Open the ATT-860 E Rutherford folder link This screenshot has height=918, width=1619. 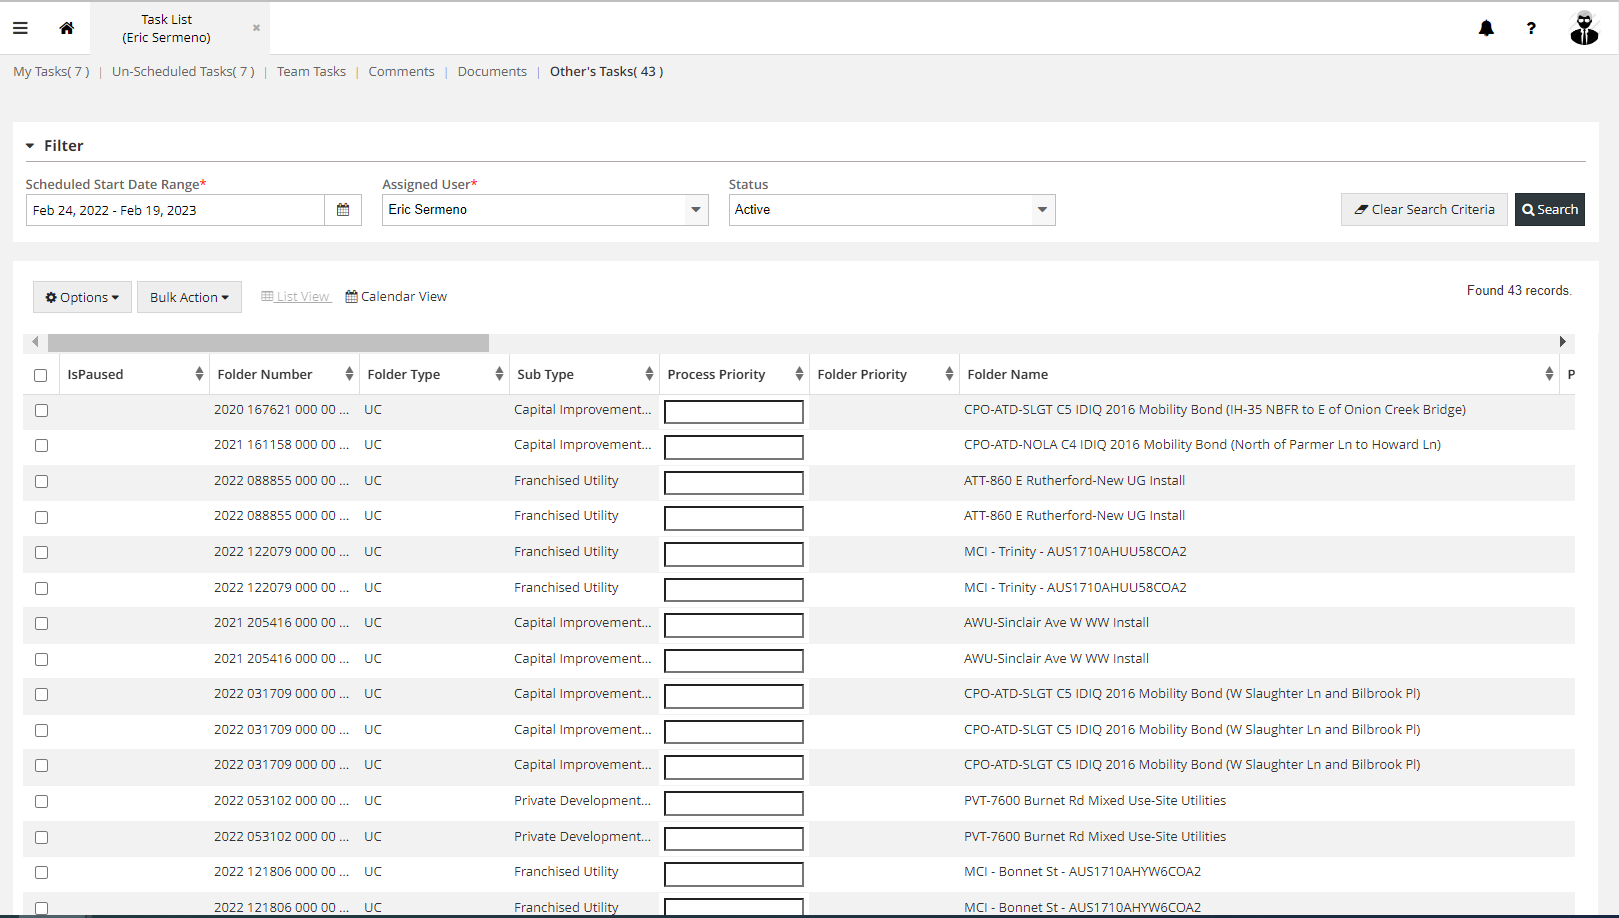click(1074, 480)
